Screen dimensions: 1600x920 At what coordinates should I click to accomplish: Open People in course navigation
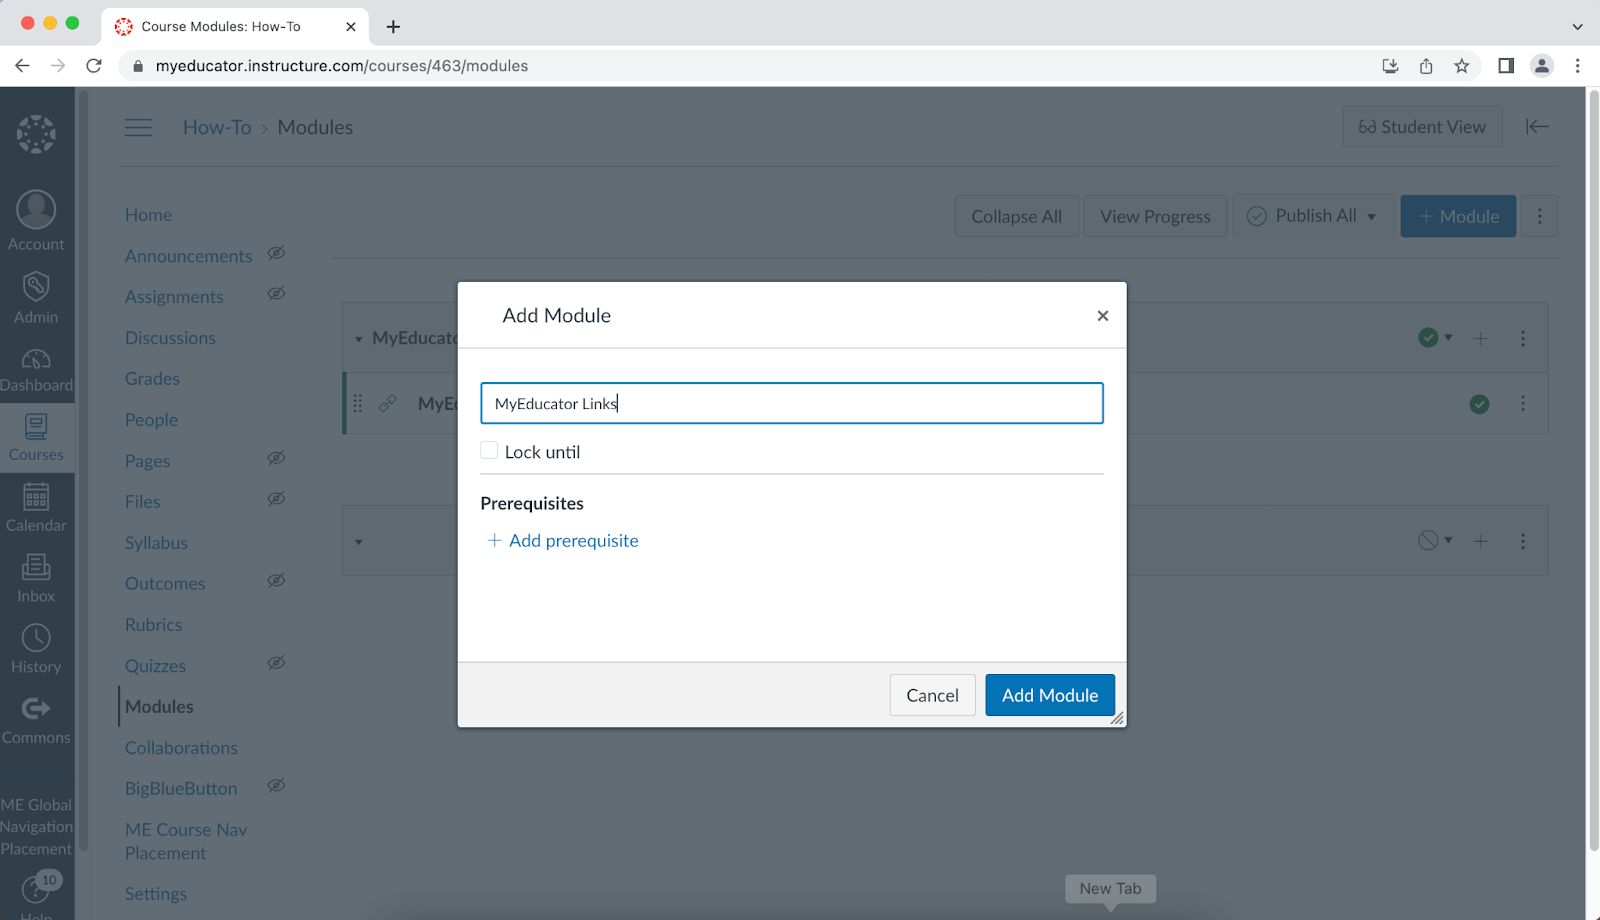click(151, 420)
